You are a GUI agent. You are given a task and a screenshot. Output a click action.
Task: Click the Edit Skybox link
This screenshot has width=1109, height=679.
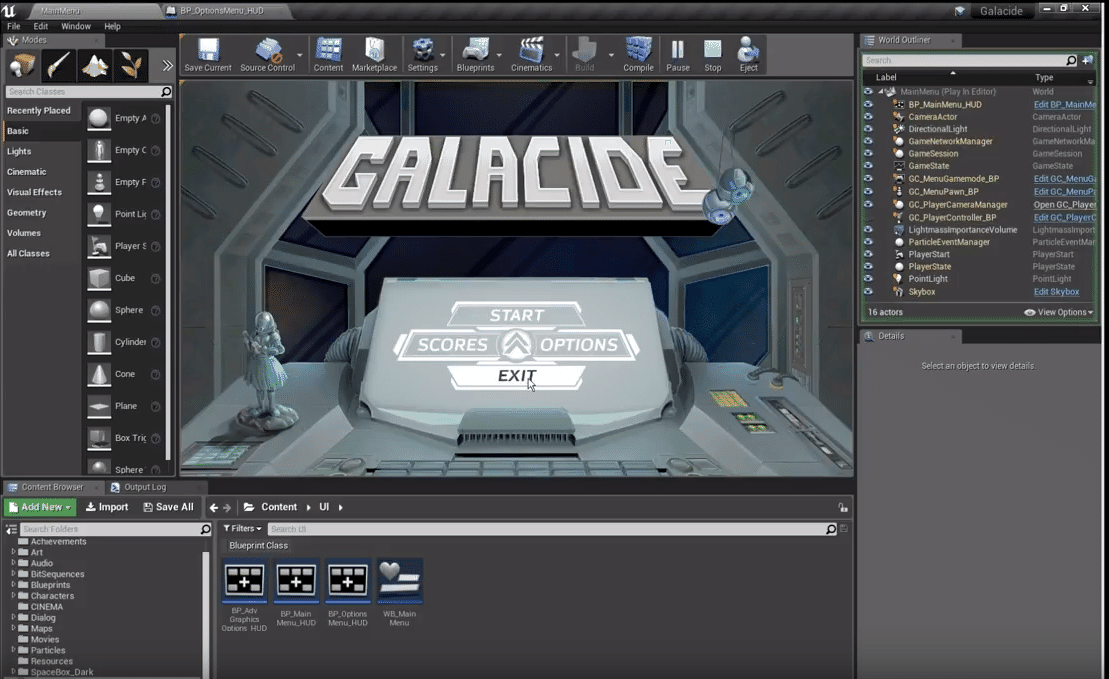(x=1056, y=291)
